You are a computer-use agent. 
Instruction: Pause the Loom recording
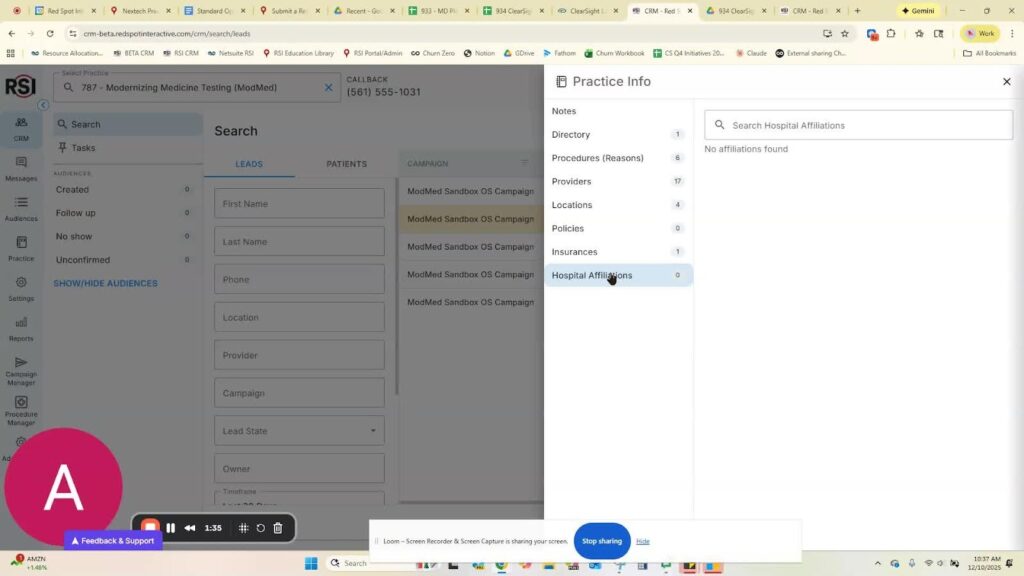tap(170, 528)
